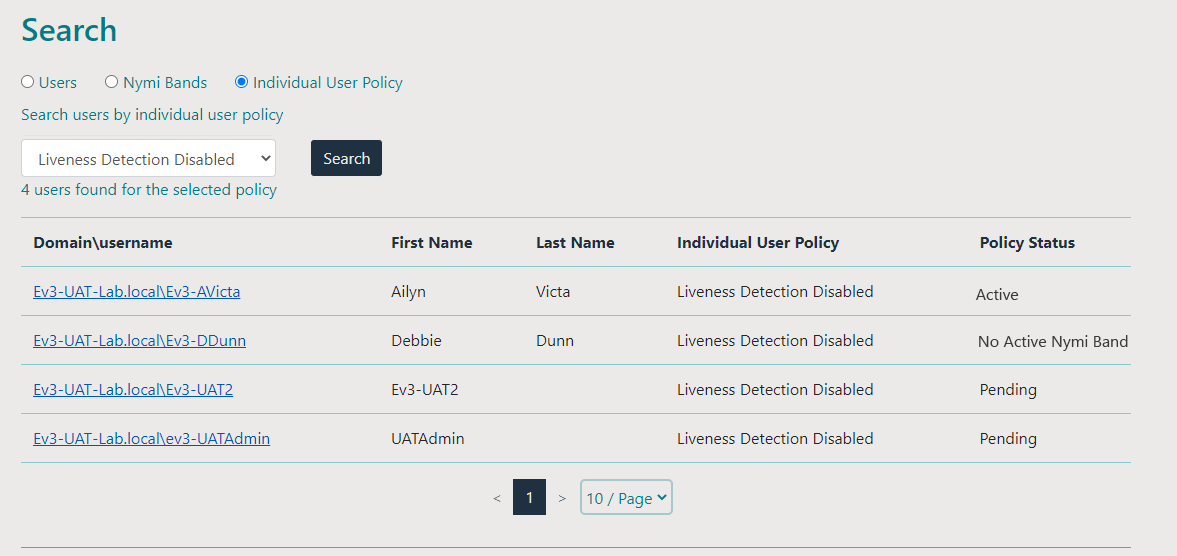Screen dimensions: 1177x556
Task: Open the Ev3-UAT-Lab.local\Ev3-DDunn user link
Action: (139, 341)
